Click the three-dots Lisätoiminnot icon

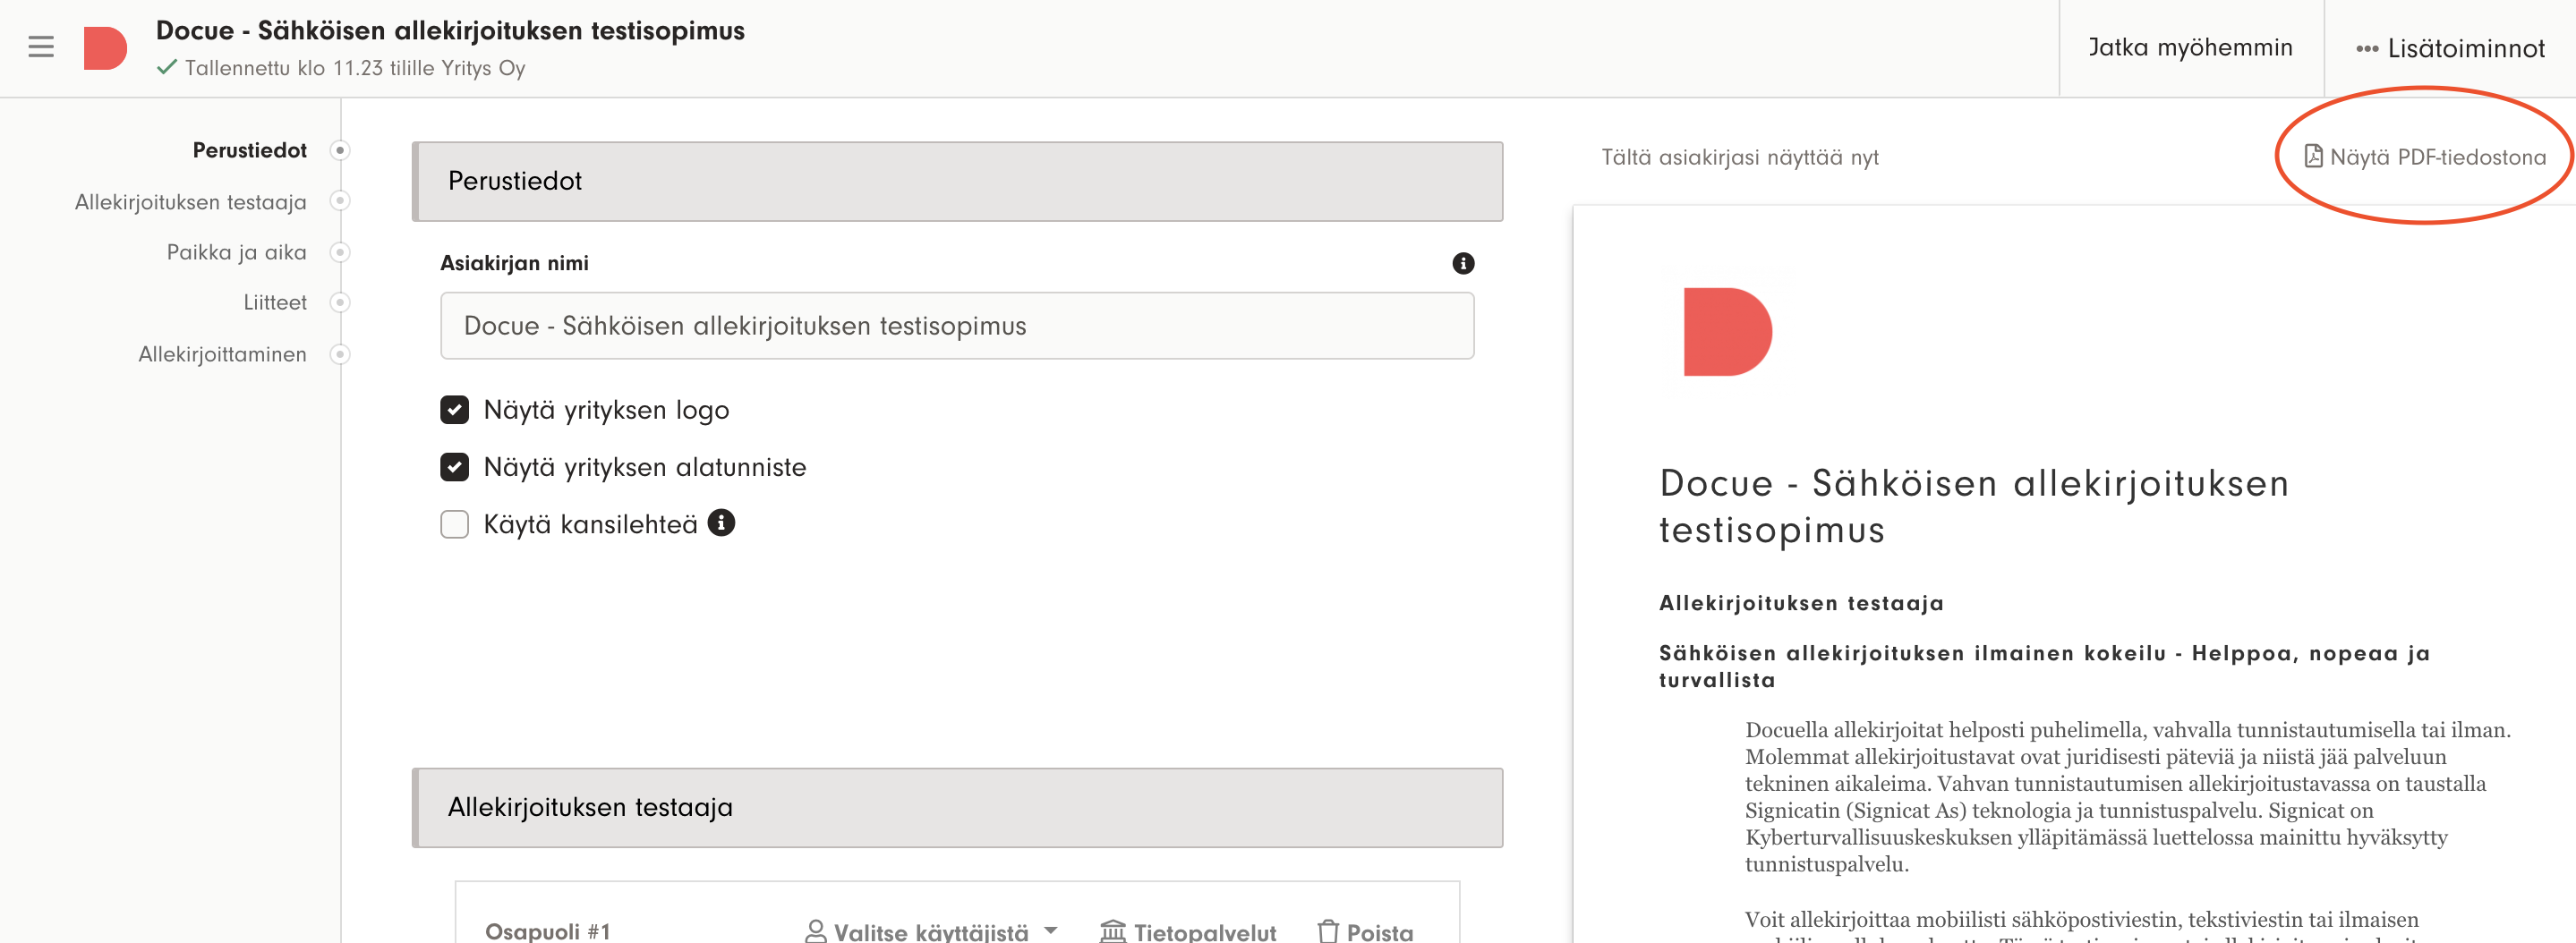coord(2366,48)
